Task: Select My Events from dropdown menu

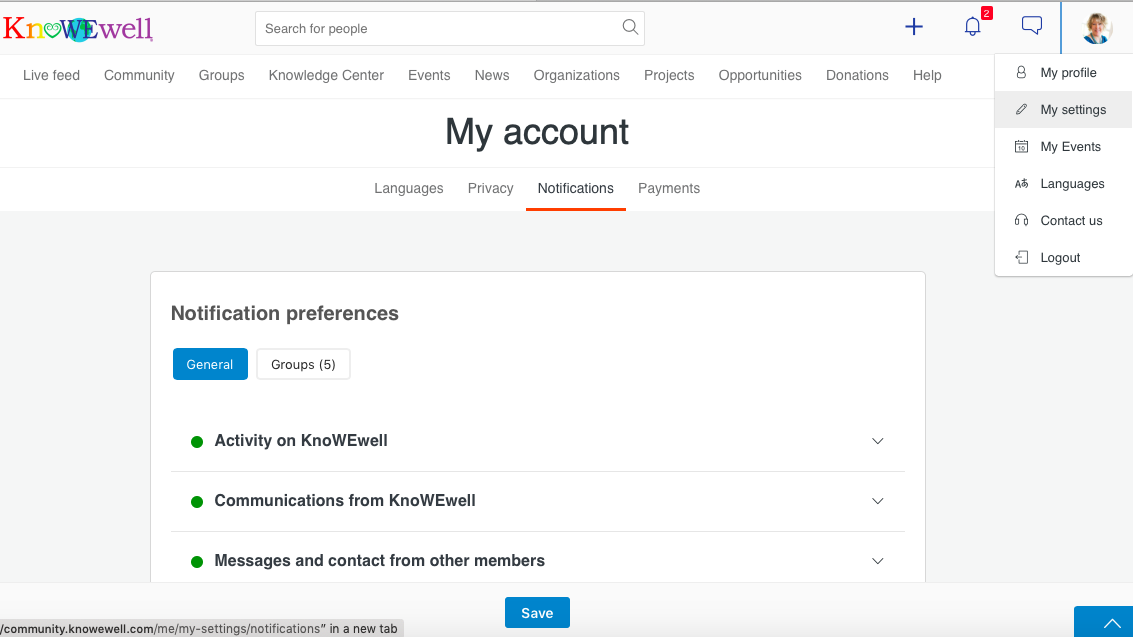Action: (1070, 146)
